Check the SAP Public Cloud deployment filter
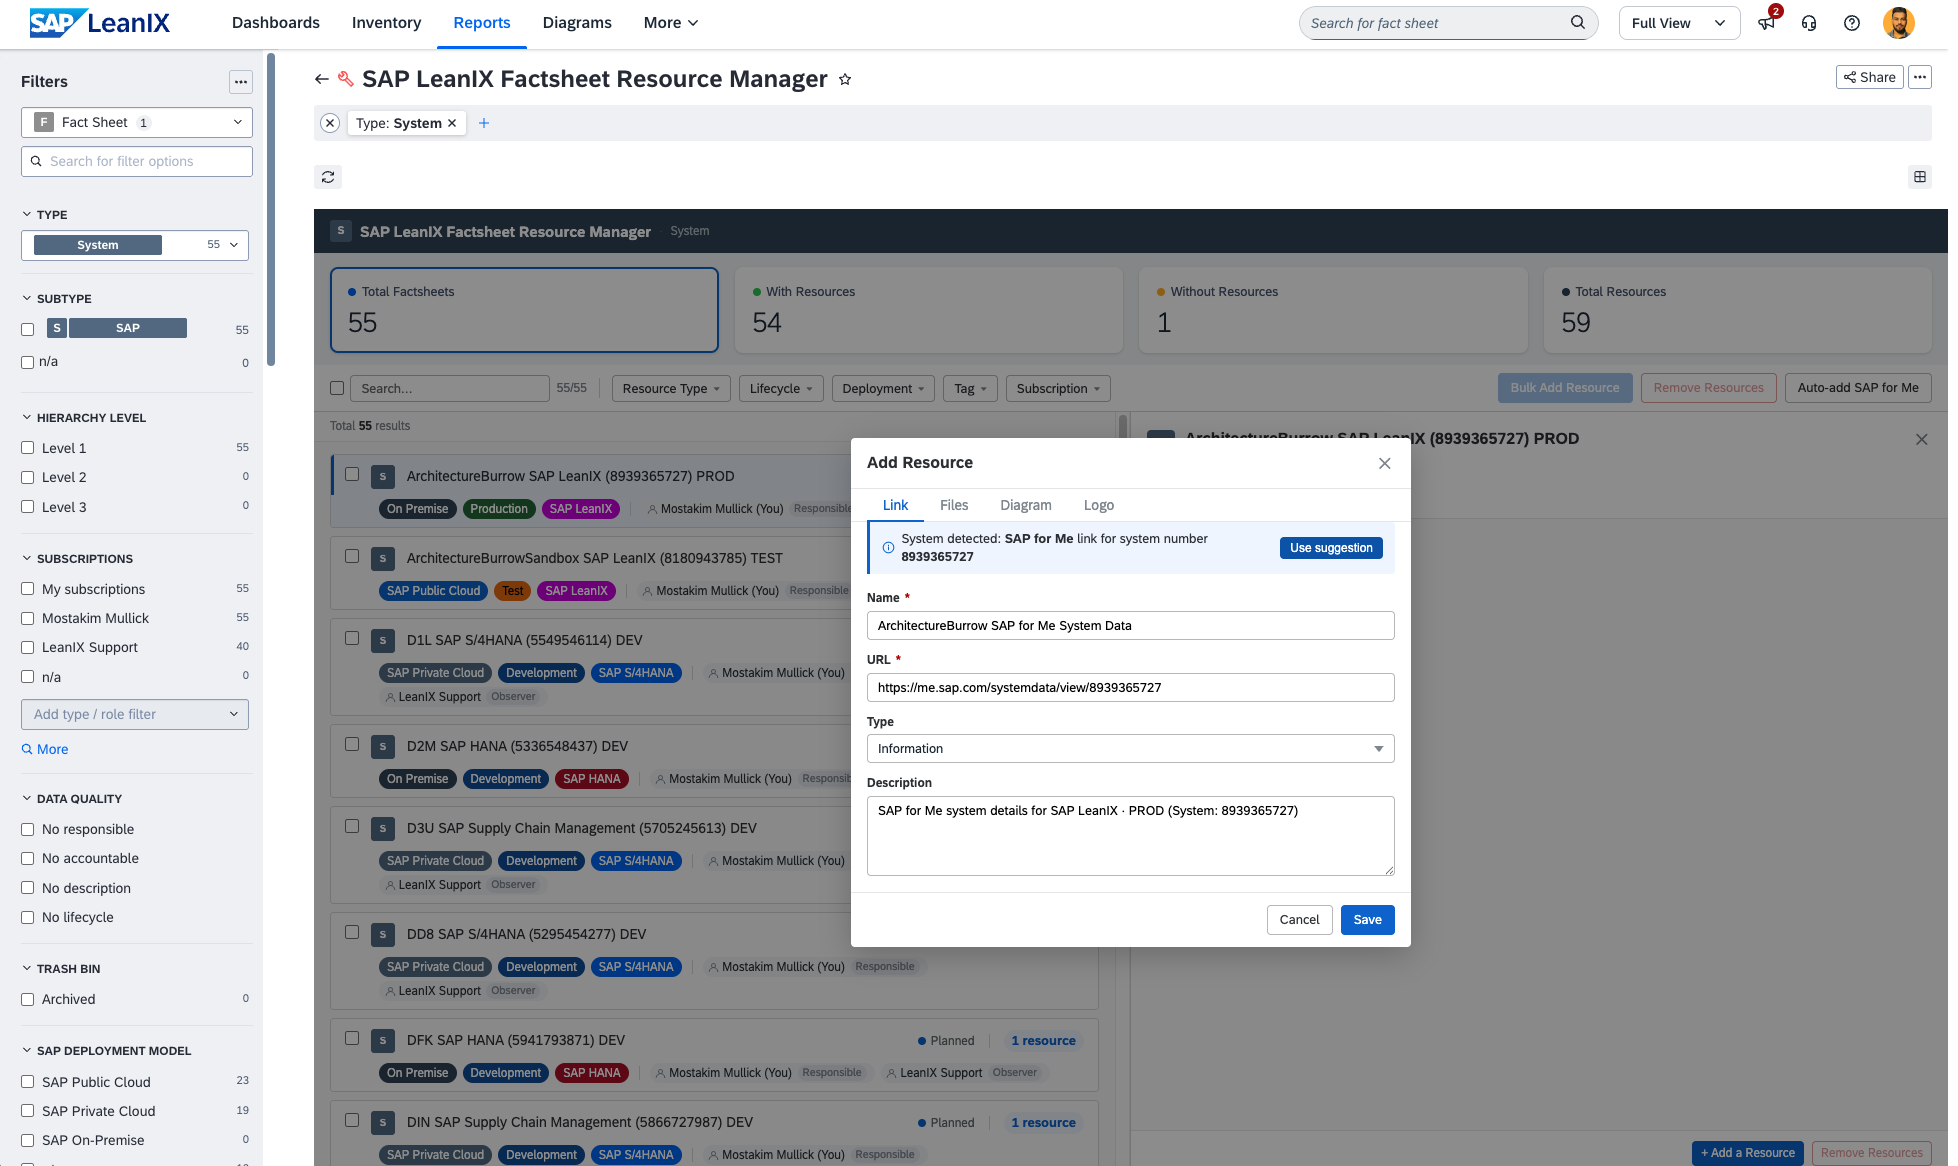1958x1166 pixels. pyautogui.click(x=28, y=1082)
